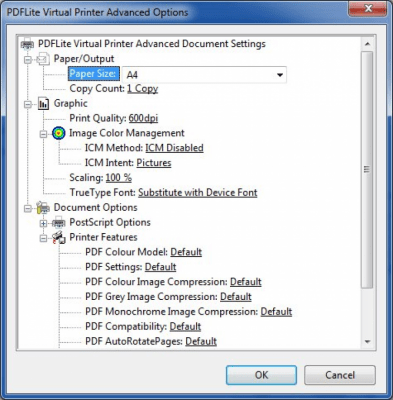Click the PostScript Options printer icon
This screenshot has height=400, width=393.
[x=59, y=222]
